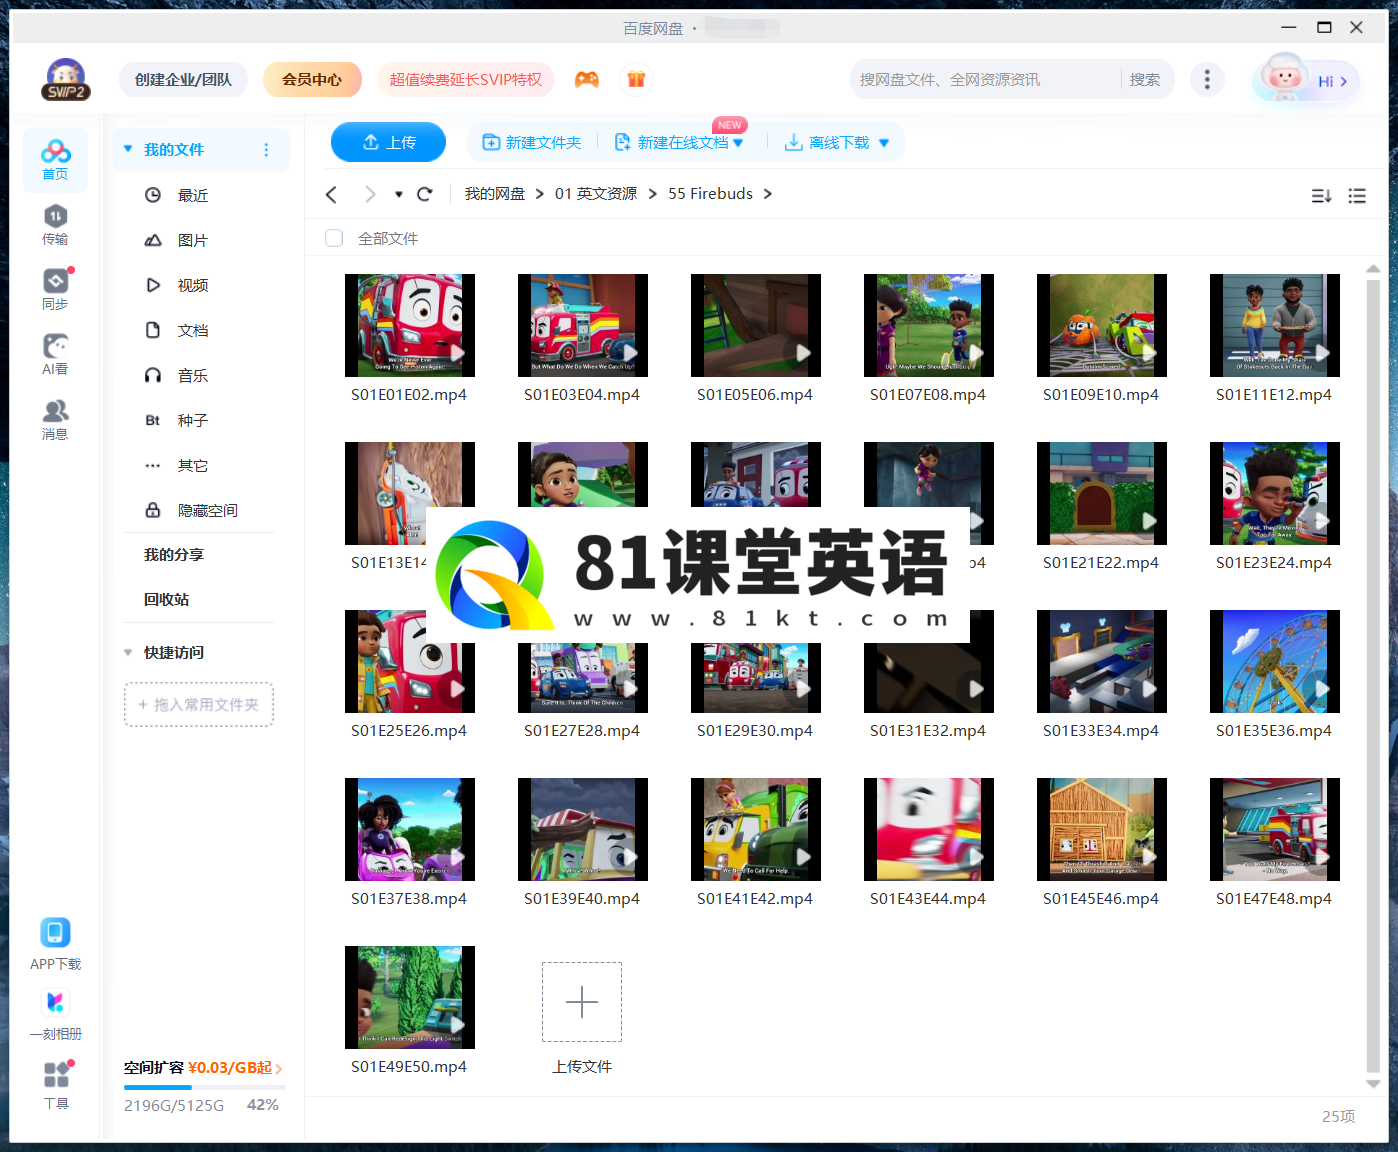1398x1152 pixels.
Task: Click the scrollbar down arrow
Action: (1373, 1084)
